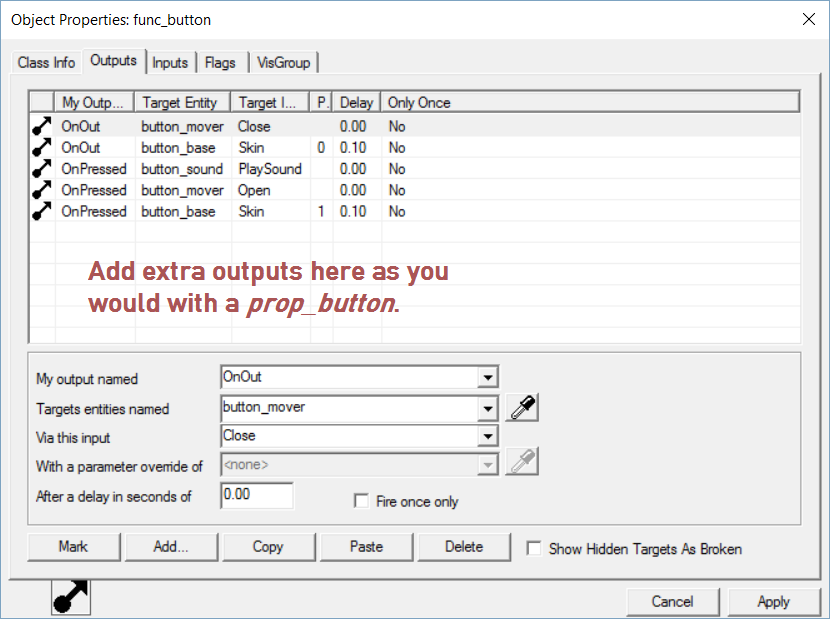
Task: Sort by Target Entity column header
Action: [x=183, y=102]
